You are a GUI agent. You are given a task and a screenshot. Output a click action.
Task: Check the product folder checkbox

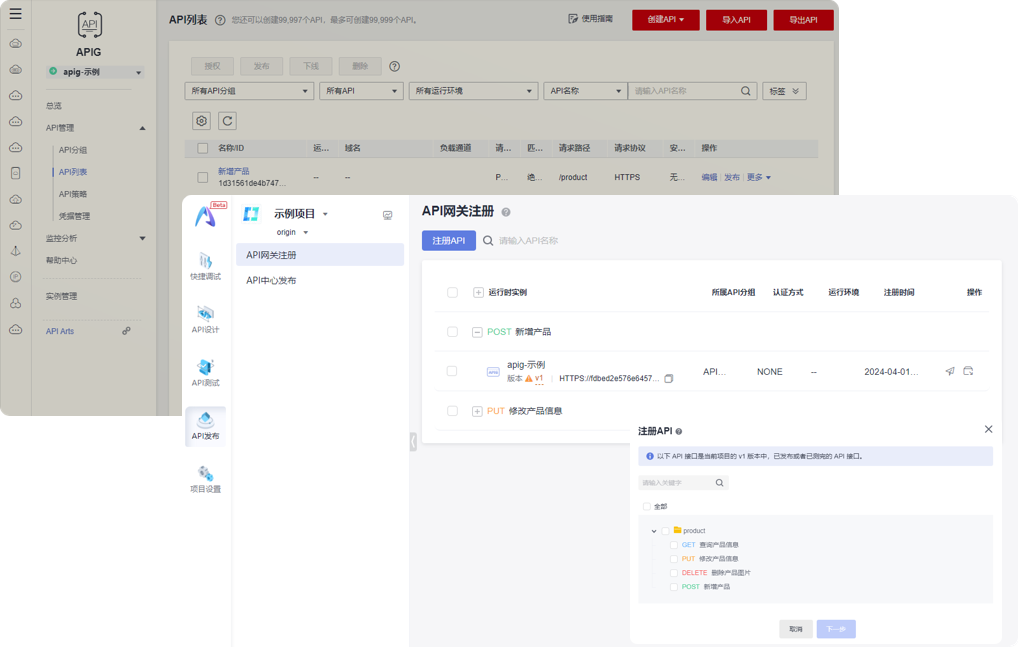click(665, 531)
